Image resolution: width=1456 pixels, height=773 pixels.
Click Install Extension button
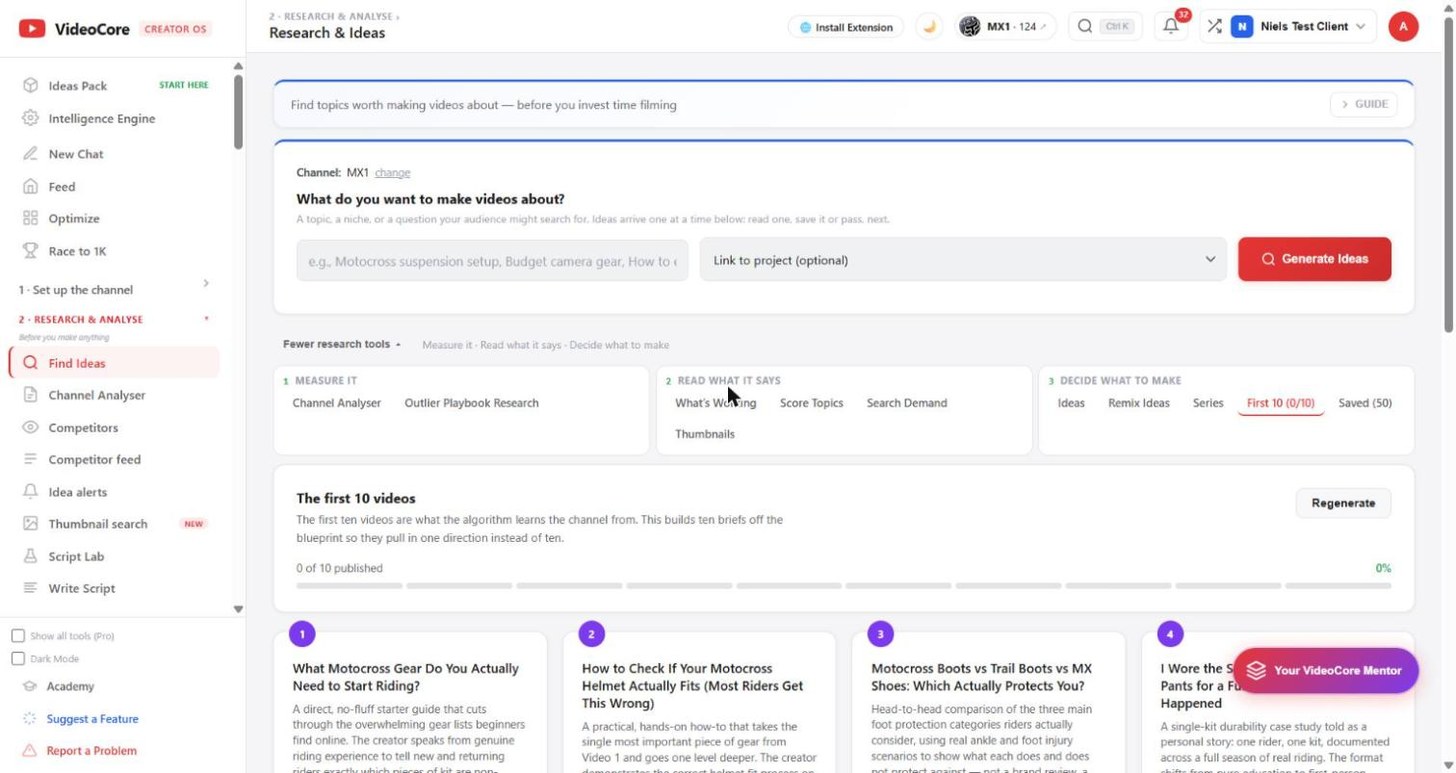tap(846, 27)
